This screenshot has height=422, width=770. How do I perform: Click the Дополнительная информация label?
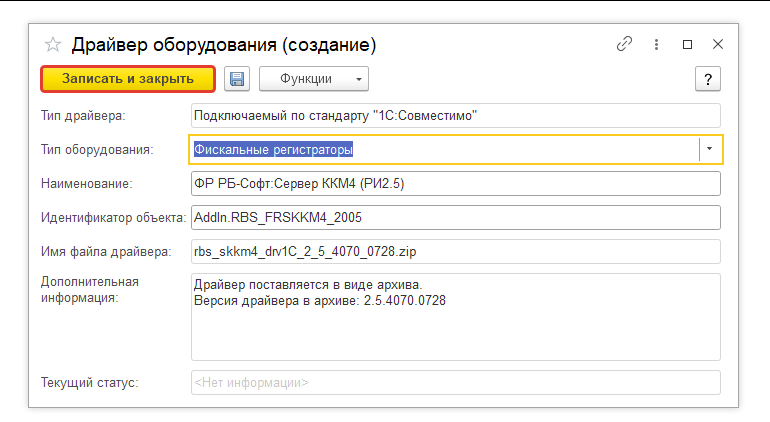click(x=89, y=289)
